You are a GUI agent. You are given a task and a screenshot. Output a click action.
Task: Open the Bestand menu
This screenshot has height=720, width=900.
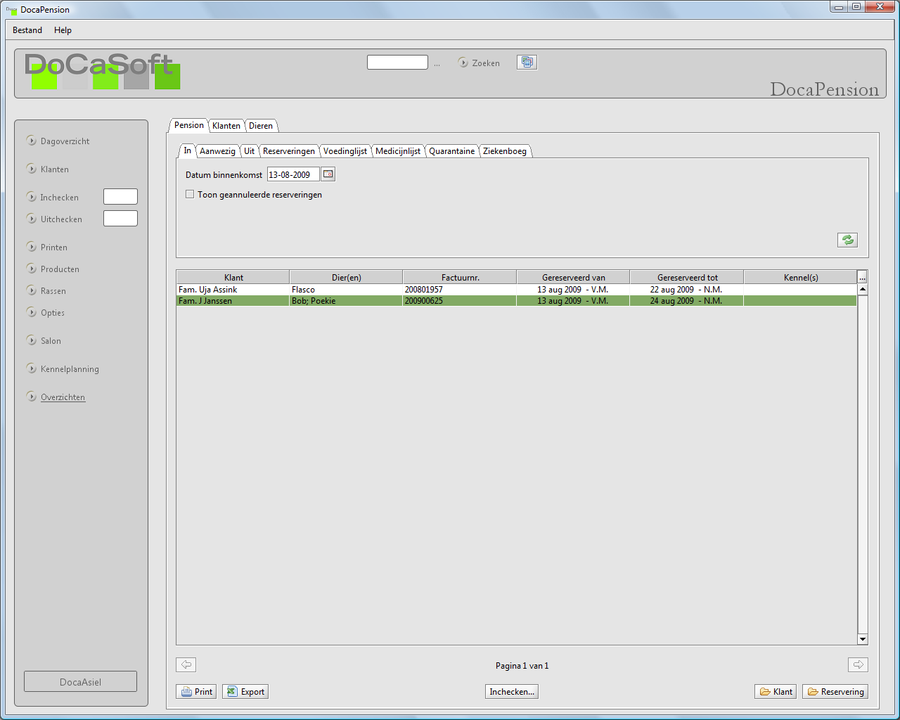[x=27, y=30]
